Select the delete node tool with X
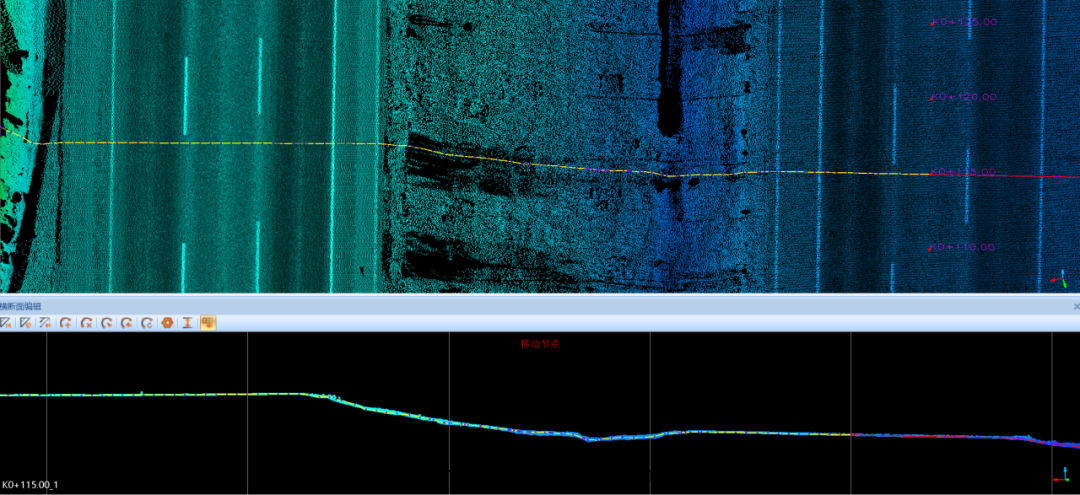 tap(86, 323)
